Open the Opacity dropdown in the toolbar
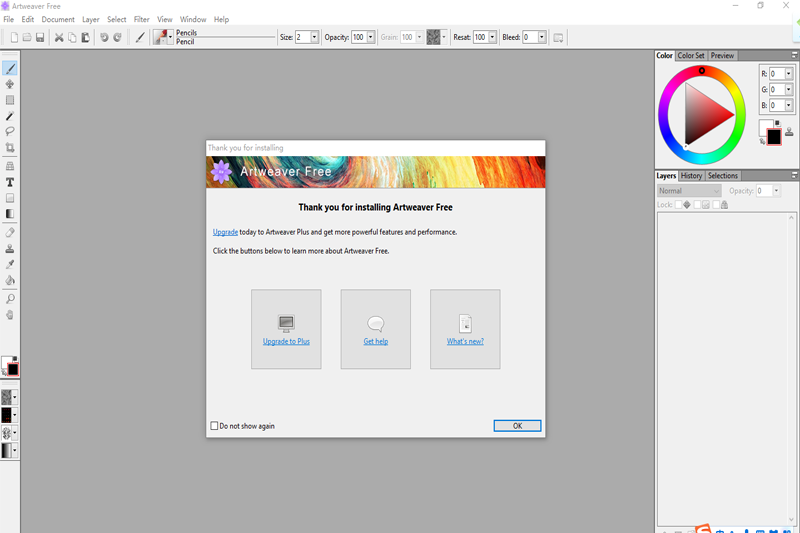The image size is (800, 533). point(370,37)
